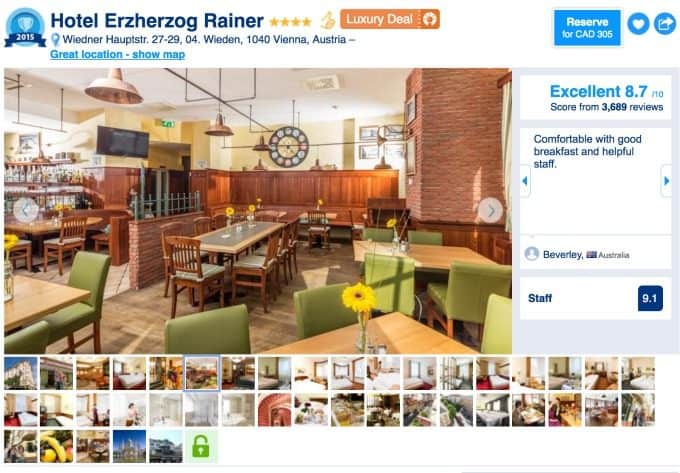The image size is (680, 473).
Task: Click the Staff 9.1 score badge
Action: (650, 298)
